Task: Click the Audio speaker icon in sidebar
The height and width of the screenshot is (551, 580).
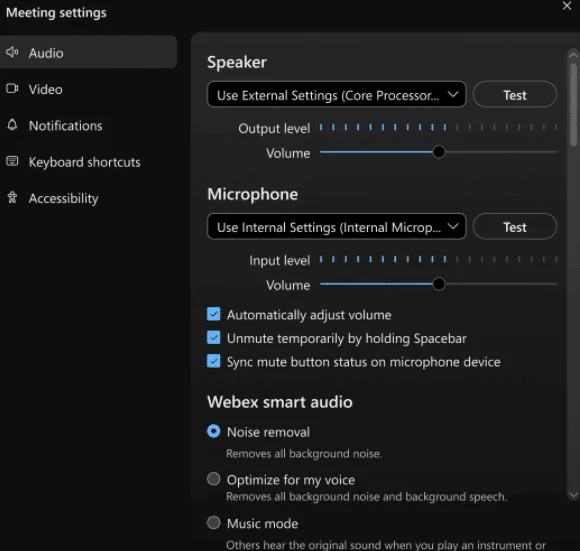Action: [12, 52]
